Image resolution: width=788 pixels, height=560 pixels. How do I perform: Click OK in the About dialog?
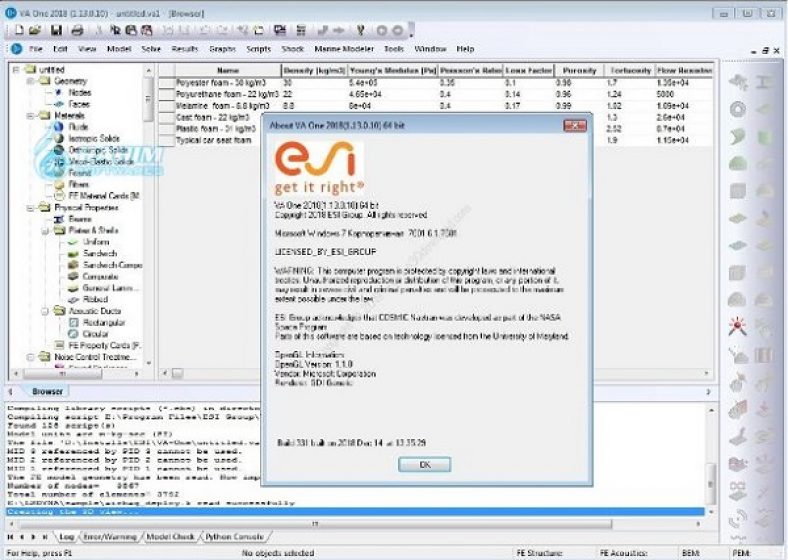click(425, 464)
